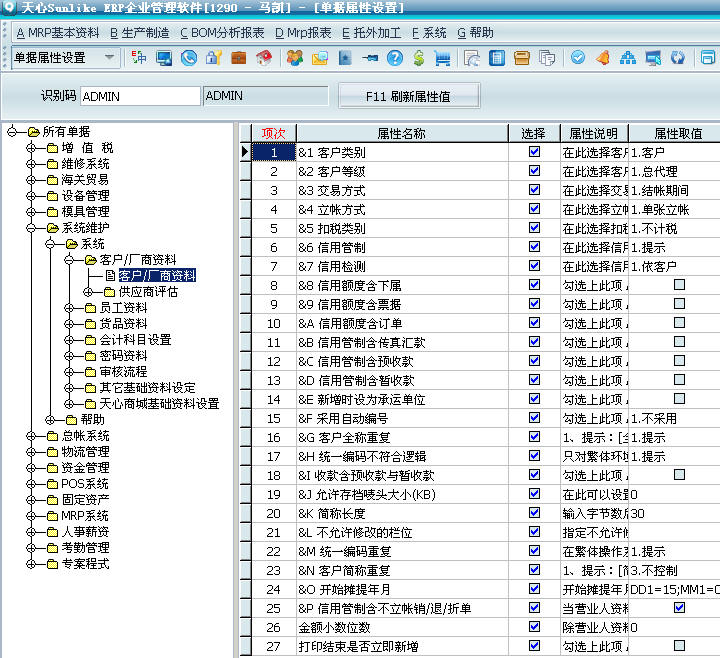The image size is (720, 658).
Task: Click the stacked copy documents icon
Action: (x=546, y=58)
